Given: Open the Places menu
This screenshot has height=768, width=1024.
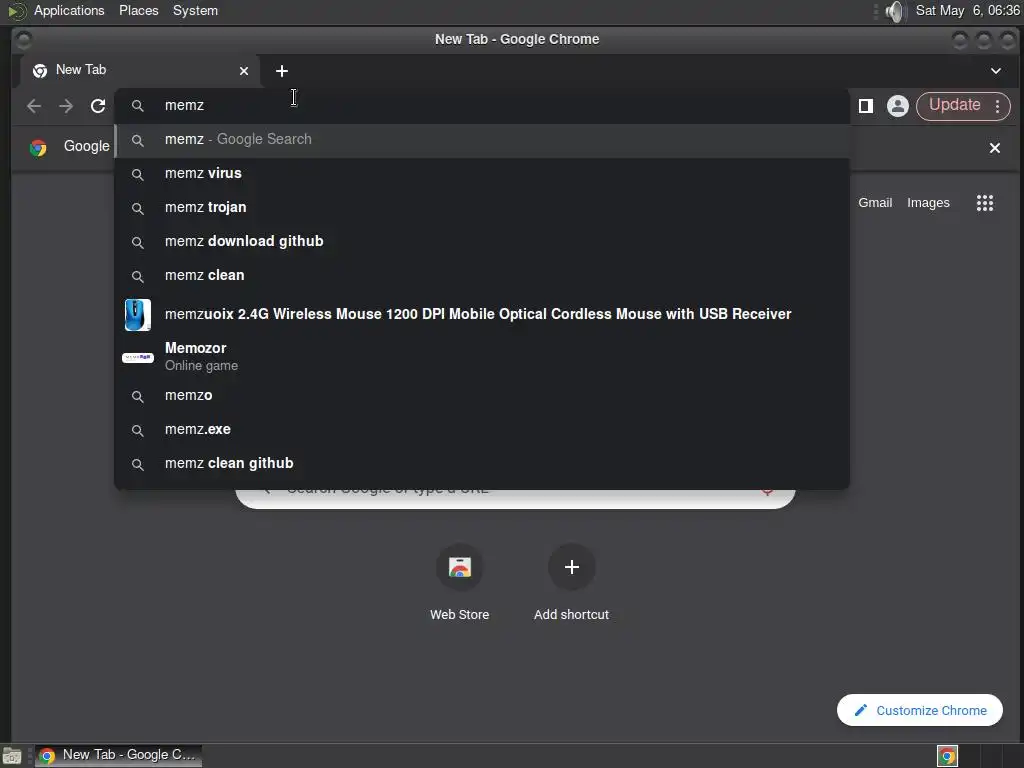Looking at the screenshot, I should pyautogui.click(x=138, y=10).
